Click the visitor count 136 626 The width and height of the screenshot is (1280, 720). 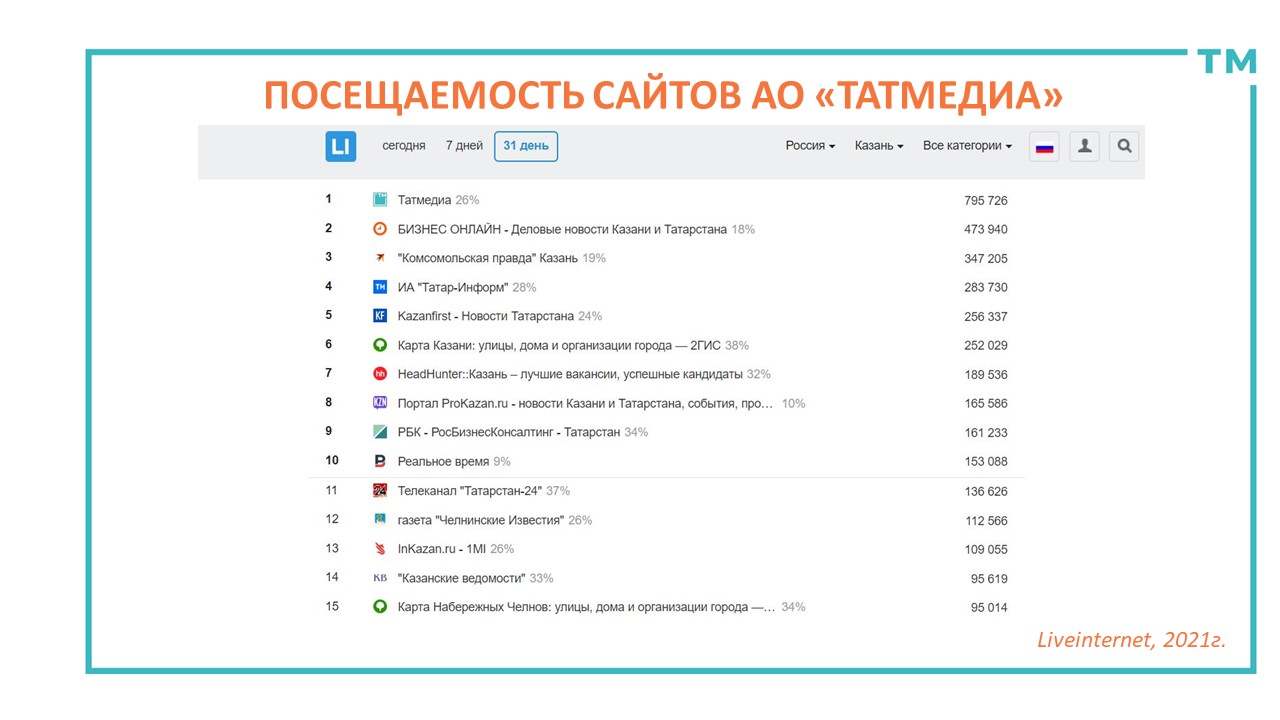click(986, 492)
